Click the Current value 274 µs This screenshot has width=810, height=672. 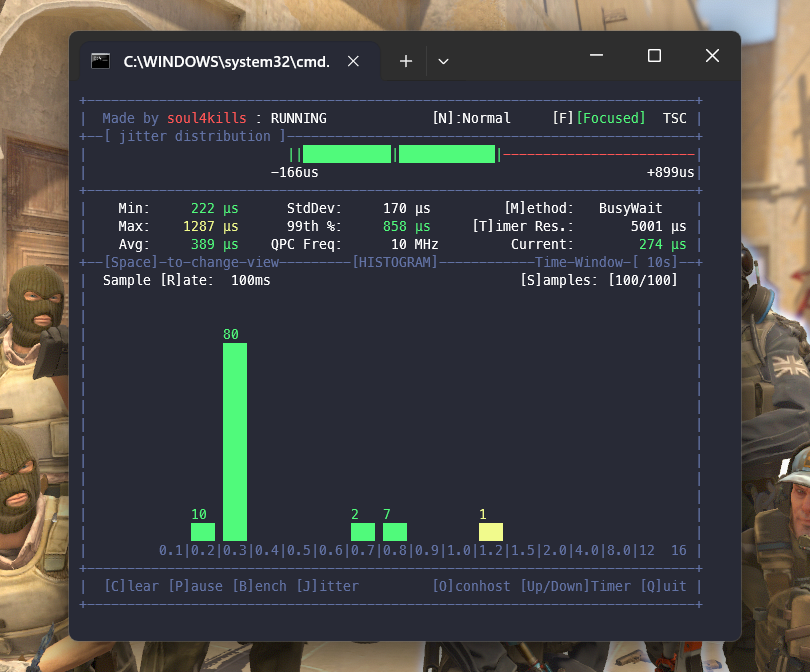(663, 244)
